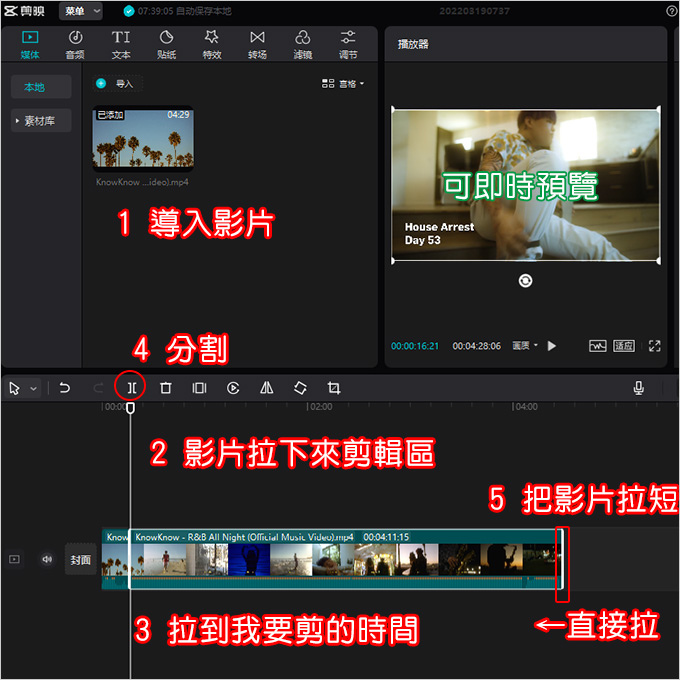
Task: Play the preview in the player
Action: point(552,346)
